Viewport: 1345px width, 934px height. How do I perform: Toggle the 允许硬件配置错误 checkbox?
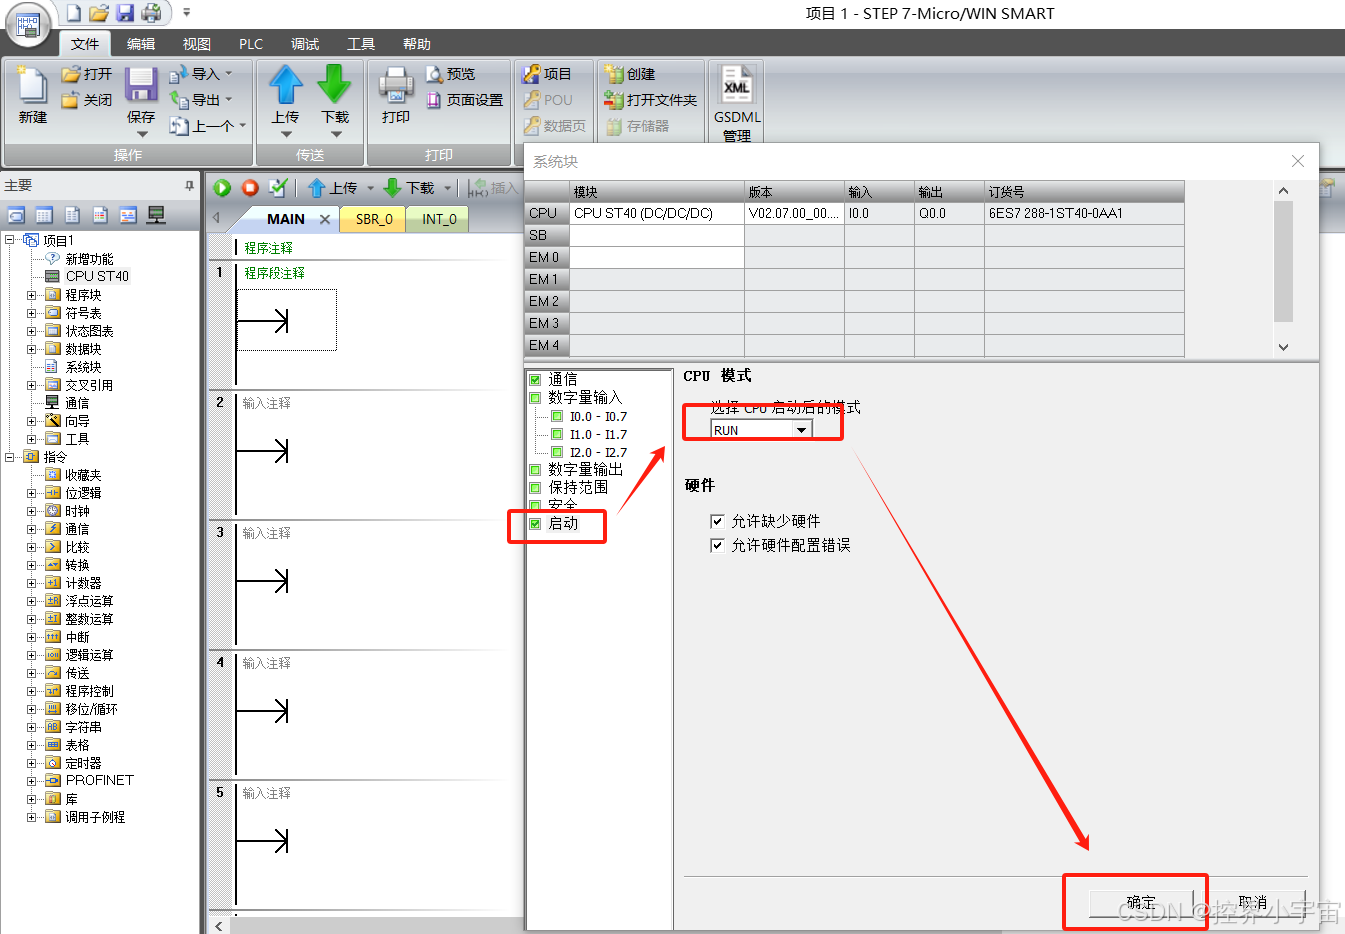(718, 545)
